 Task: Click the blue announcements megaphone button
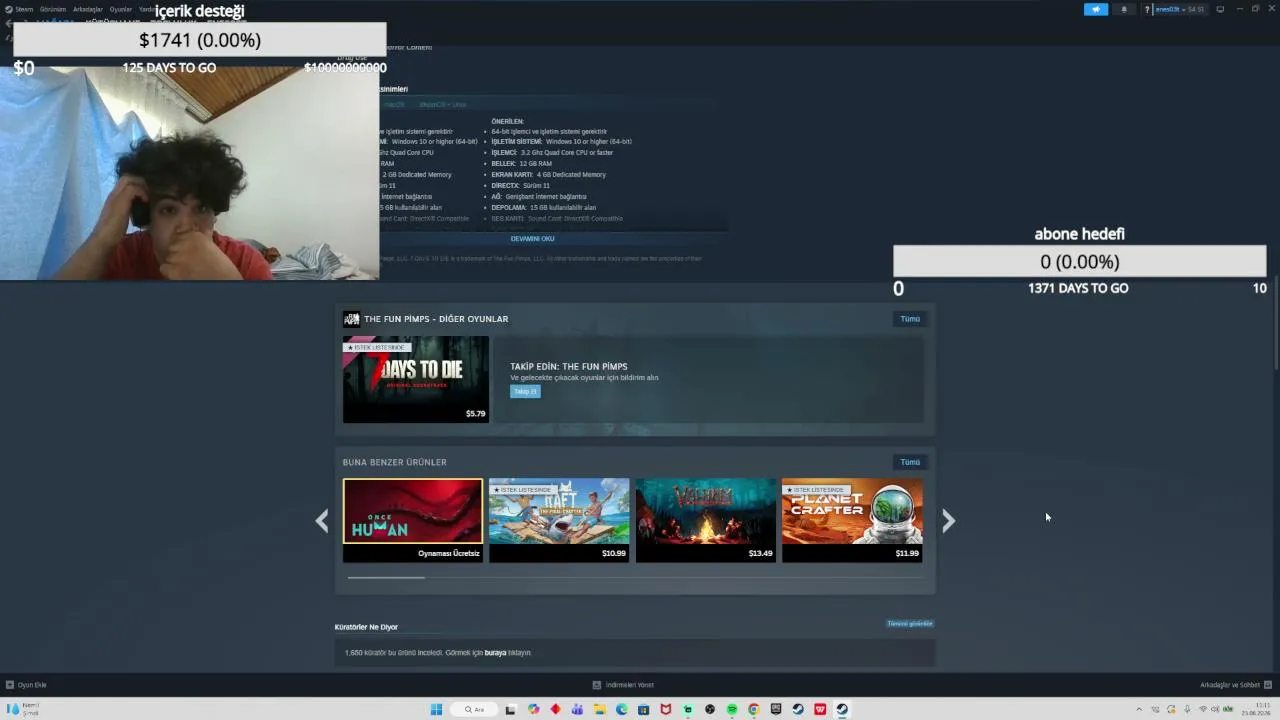tap(1096, 9)
